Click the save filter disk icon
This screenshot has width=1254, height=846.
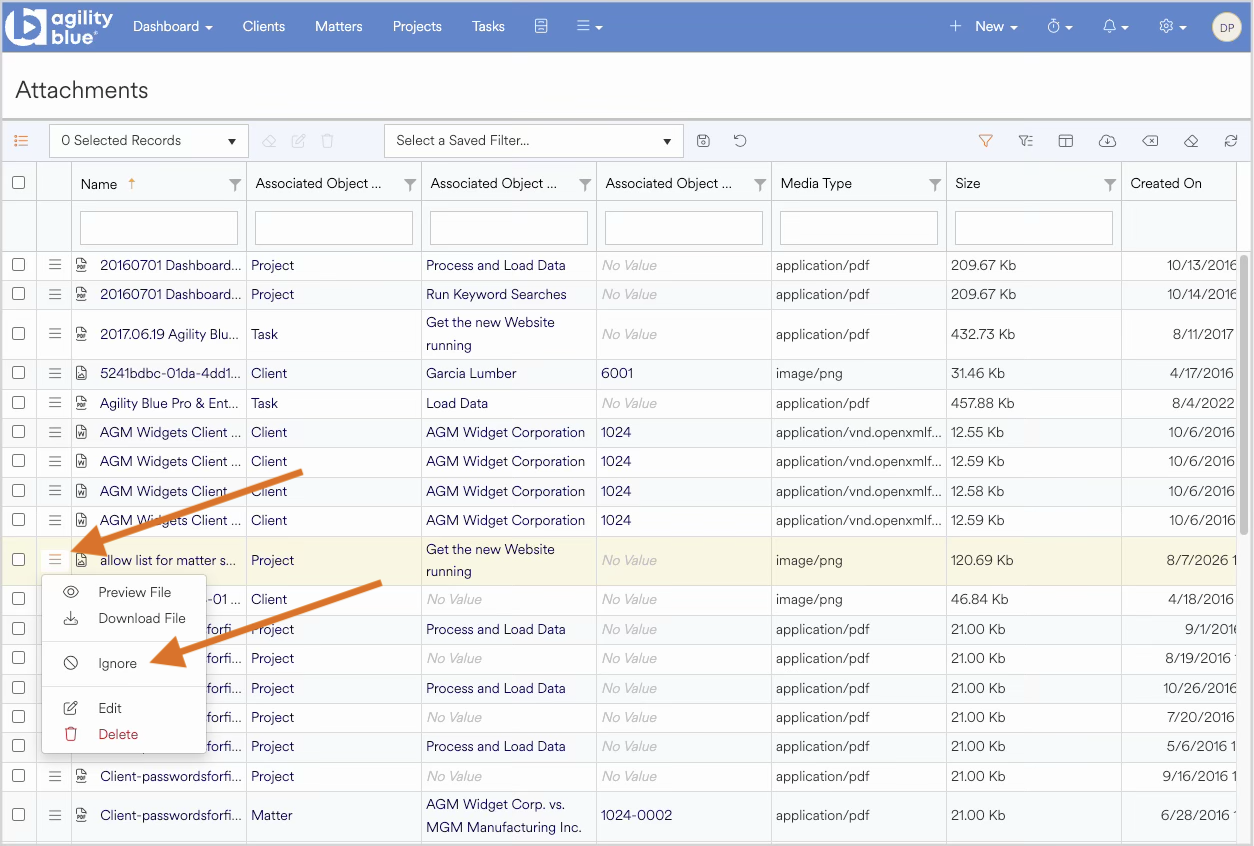(x=704, y=141)
